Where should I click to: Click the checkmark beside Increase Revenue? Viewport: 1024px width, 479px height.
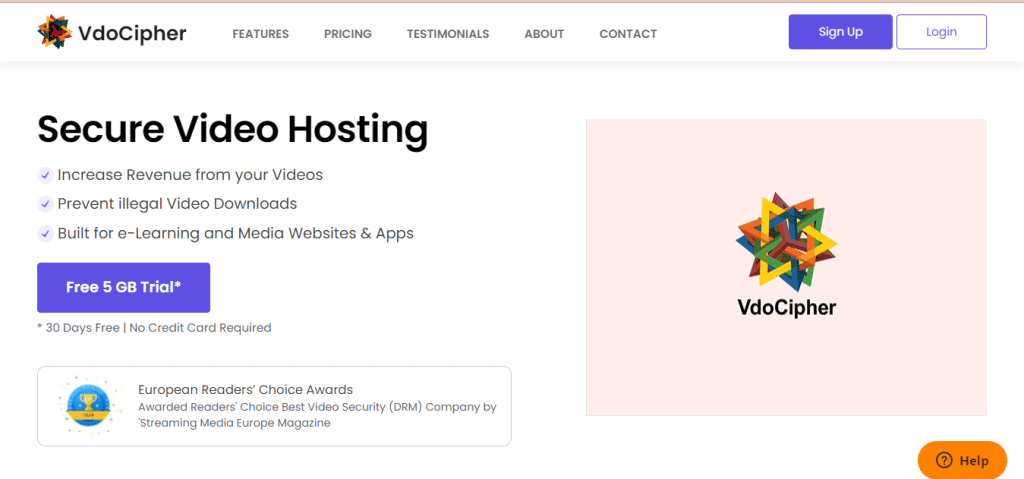(x=45, y=175)
